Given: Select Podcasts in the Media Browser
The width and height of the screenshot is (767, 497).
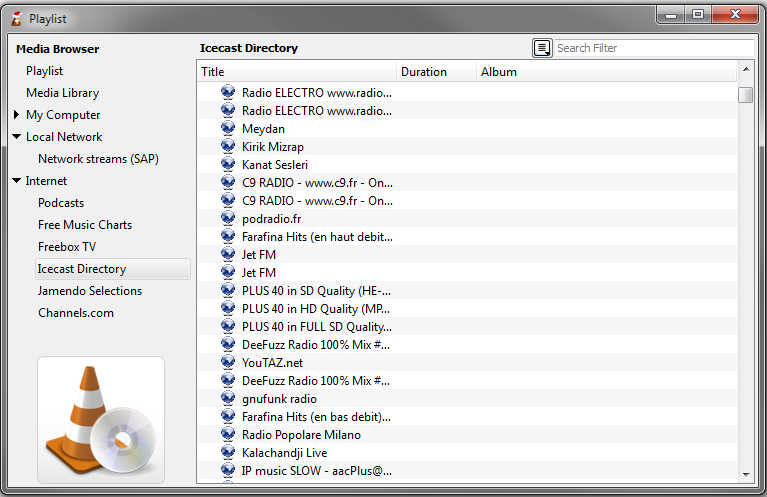Looking at the screenshot, I should point(61,203).
